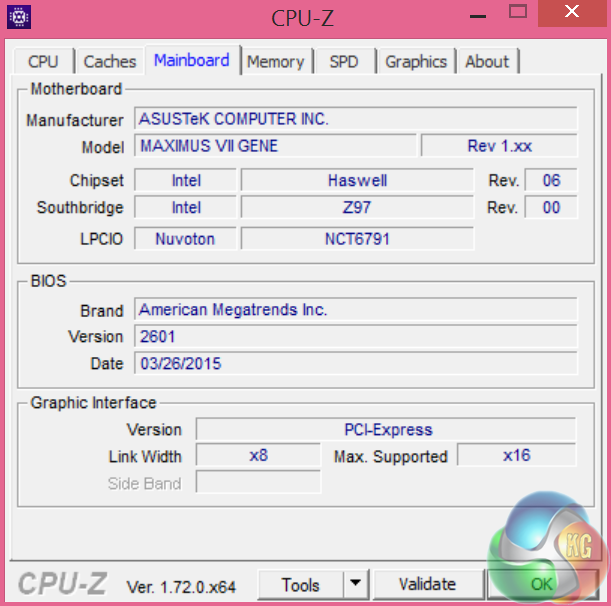This screenshot has width=611, height=606.
Task: Click the Z97 southbridge value
Action: pyautogui.click(x=357, y=207)
